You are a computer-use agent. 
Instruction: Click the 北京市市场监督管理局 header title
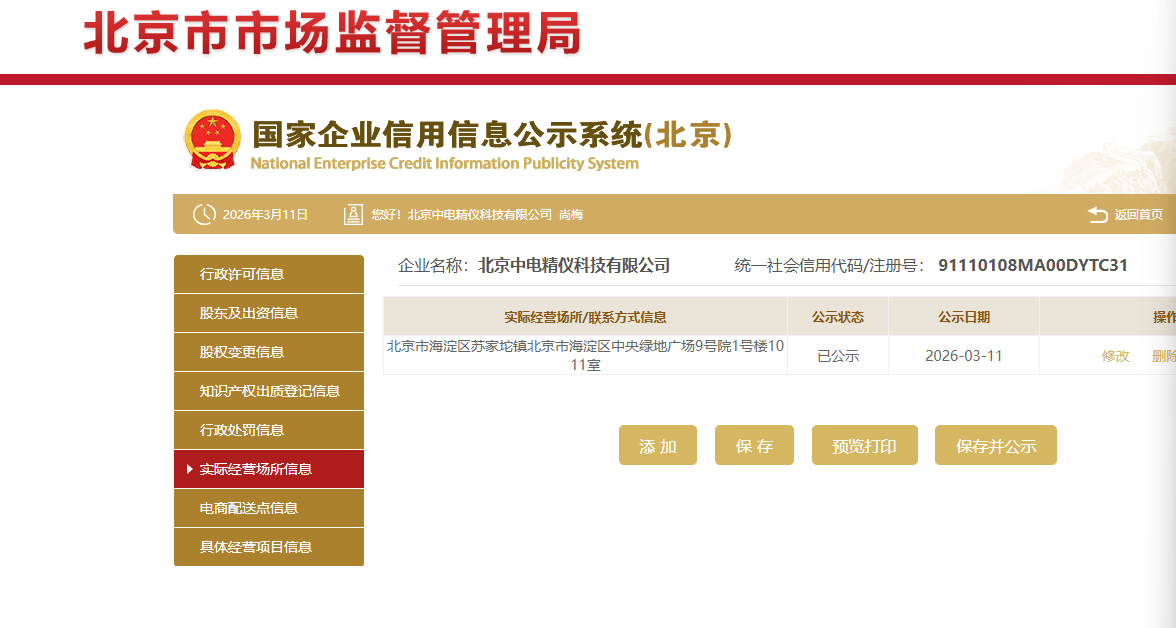(x=333, y=34)
